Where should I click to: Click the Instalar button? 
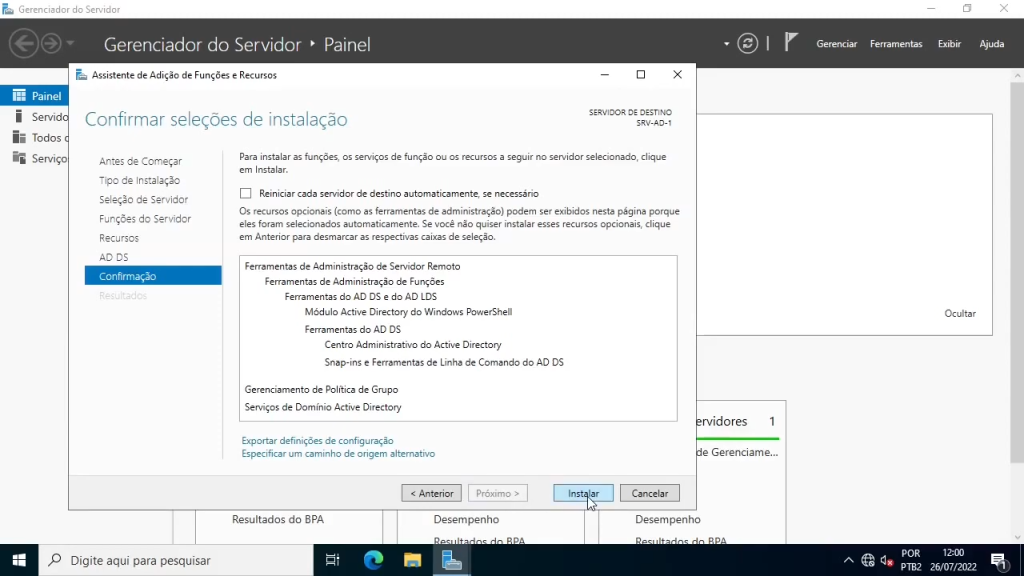583,494
